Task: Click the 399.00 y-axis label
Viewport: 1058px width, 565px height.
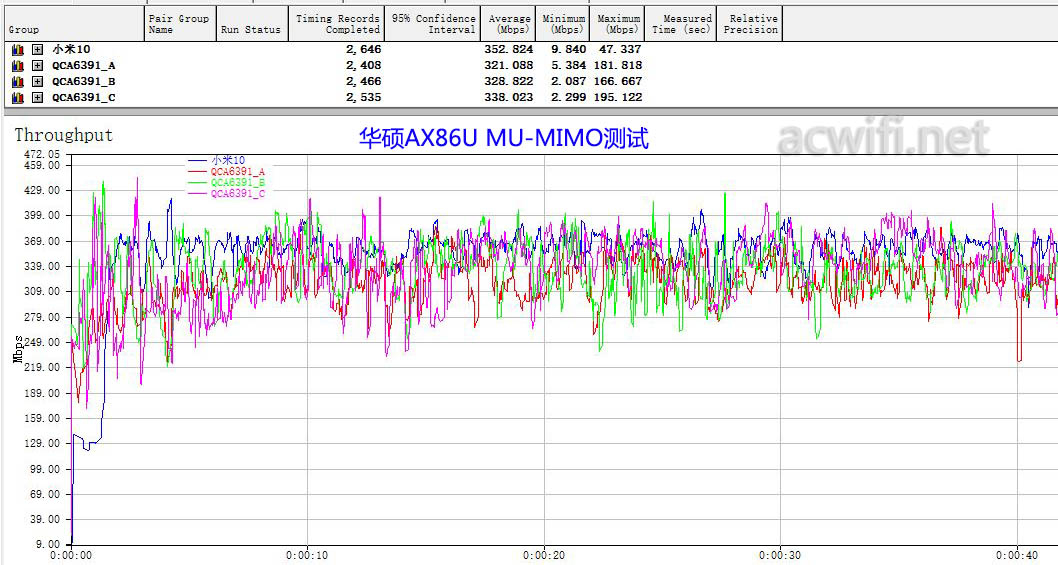Action: pyautogui.click(x=42, y=215)
